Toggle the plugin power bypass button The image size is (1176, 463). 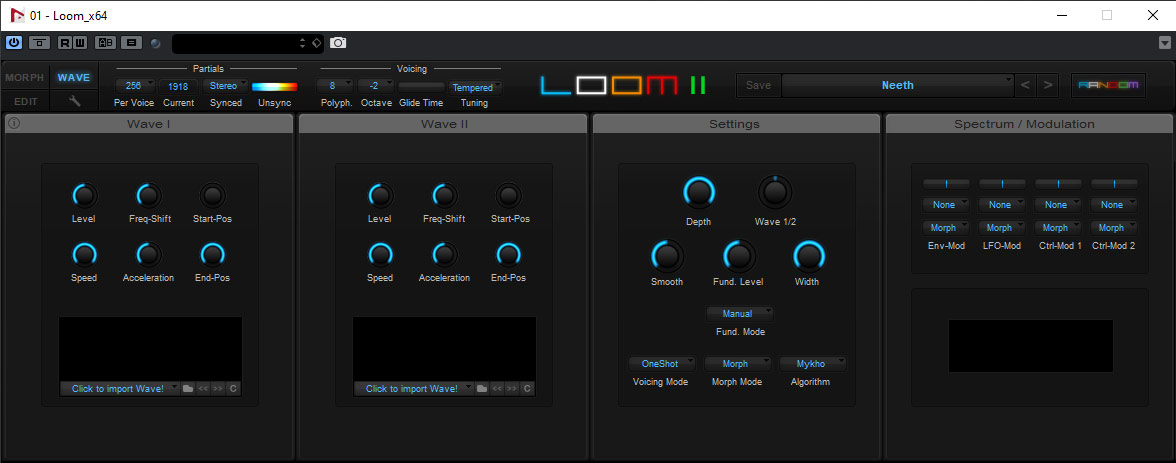coord(14,43)
